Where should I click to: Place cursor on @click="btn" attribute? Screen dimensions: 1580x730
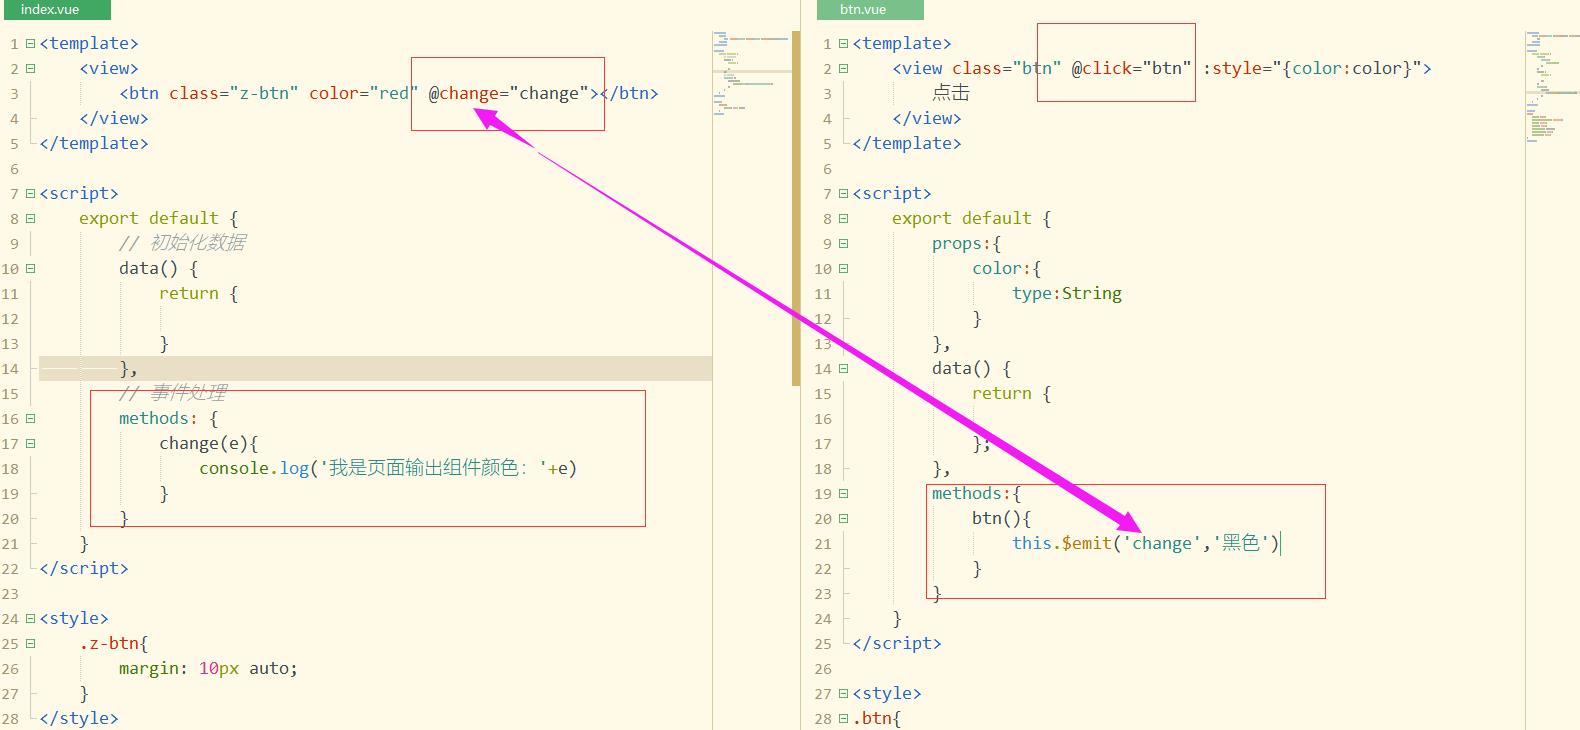point(1131,69)
